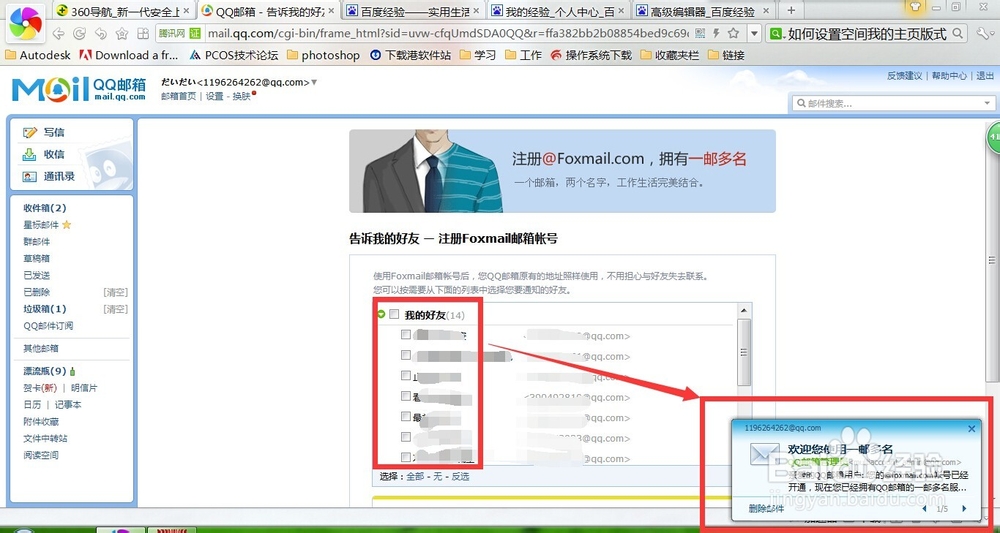Click friend list scroll-up arrow
Image resolution: width=1000 pixels, height=533 pixels.
click(744, 310)
